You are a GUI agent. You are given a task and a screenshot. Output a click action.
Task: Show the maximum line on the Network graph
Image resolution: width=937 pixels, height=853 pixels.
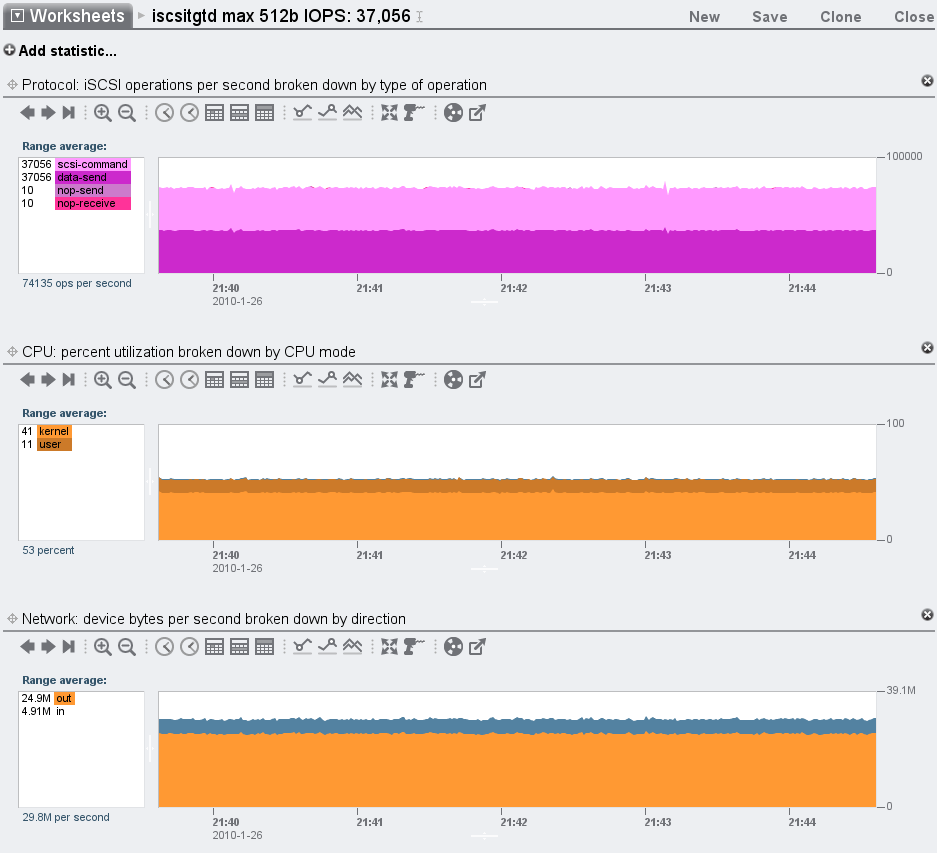327,647
